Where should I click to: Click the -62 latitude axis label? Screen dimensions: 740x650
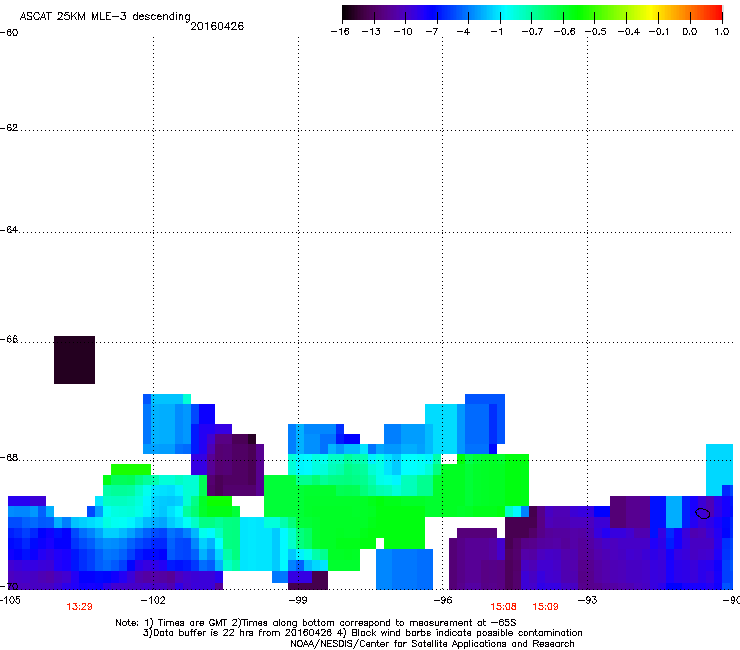(9, 128)
